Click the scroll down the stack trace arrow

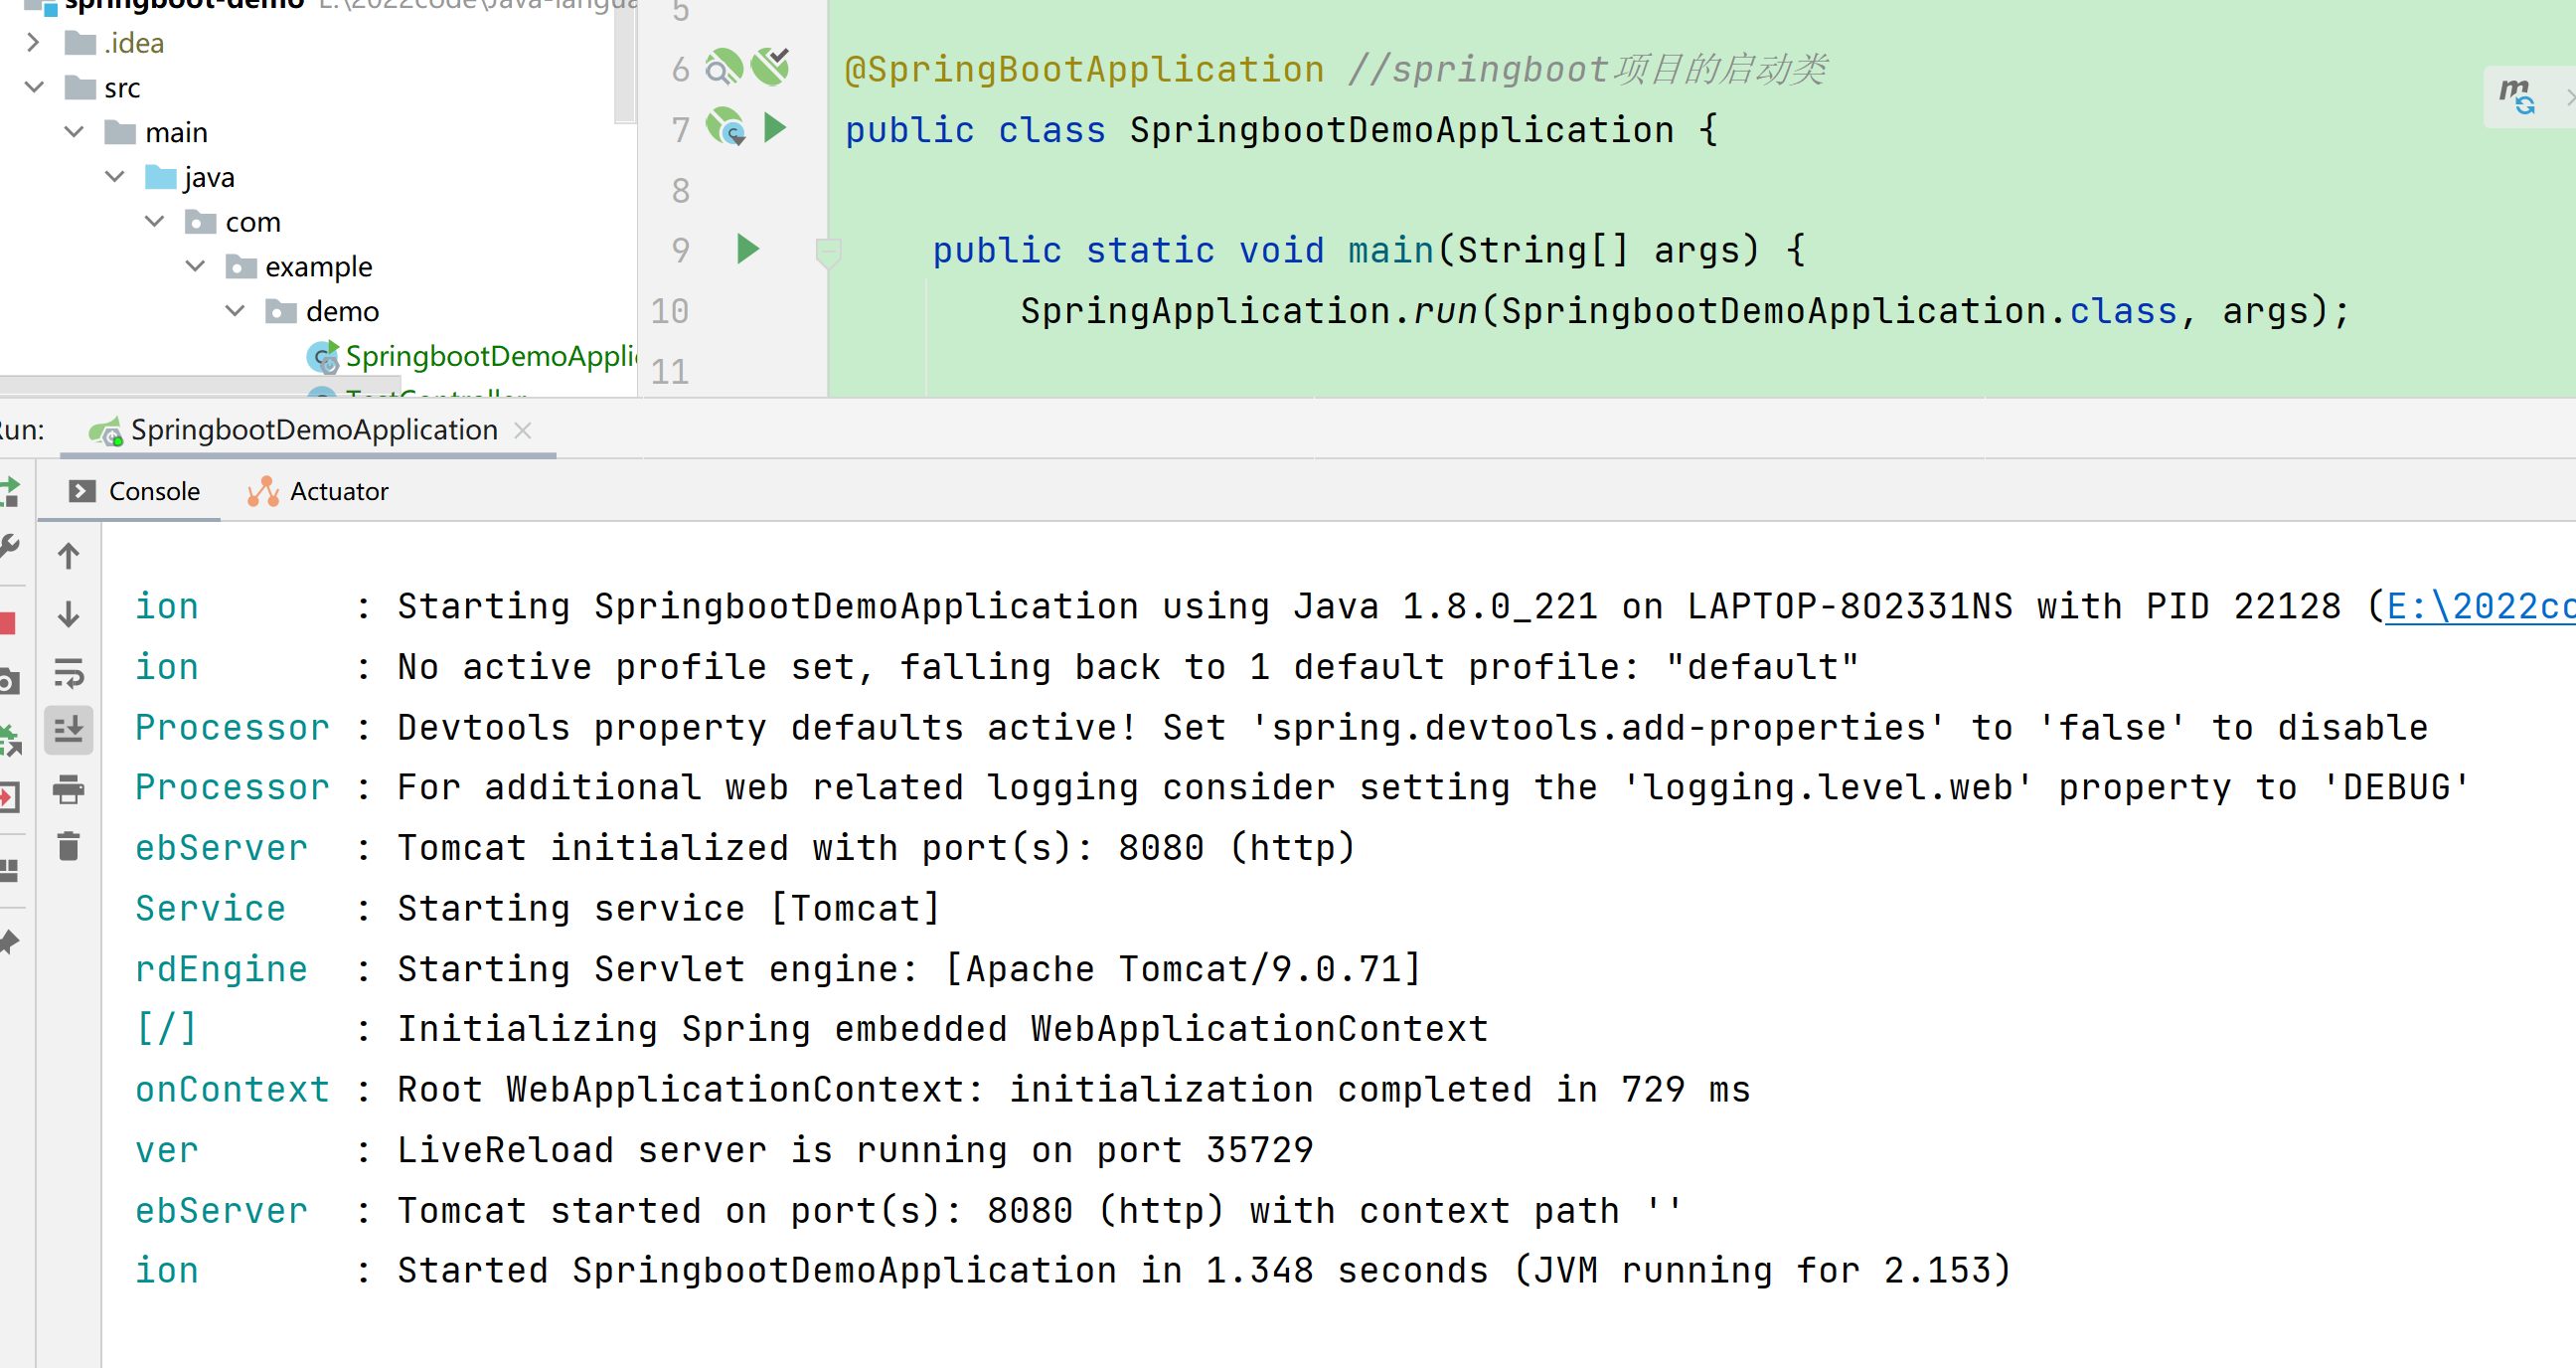pos(68,614)
